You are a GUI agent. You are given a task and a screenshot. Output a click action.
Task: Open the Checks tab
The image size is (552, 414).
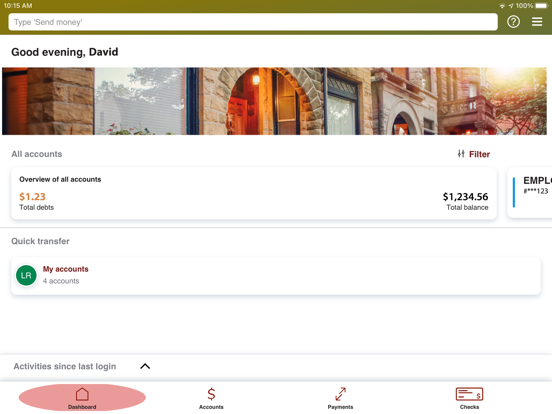click(469, 398)
